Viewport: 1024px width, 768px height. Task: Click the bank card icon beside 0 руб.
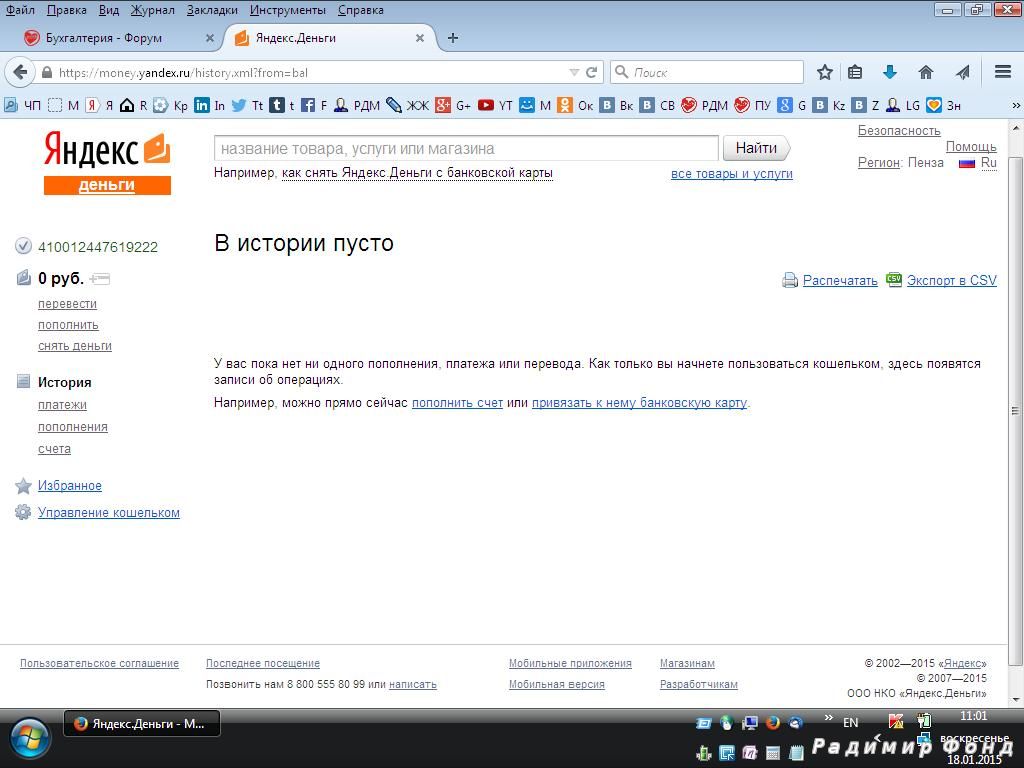pyautogui.click(x=100, y=280)
